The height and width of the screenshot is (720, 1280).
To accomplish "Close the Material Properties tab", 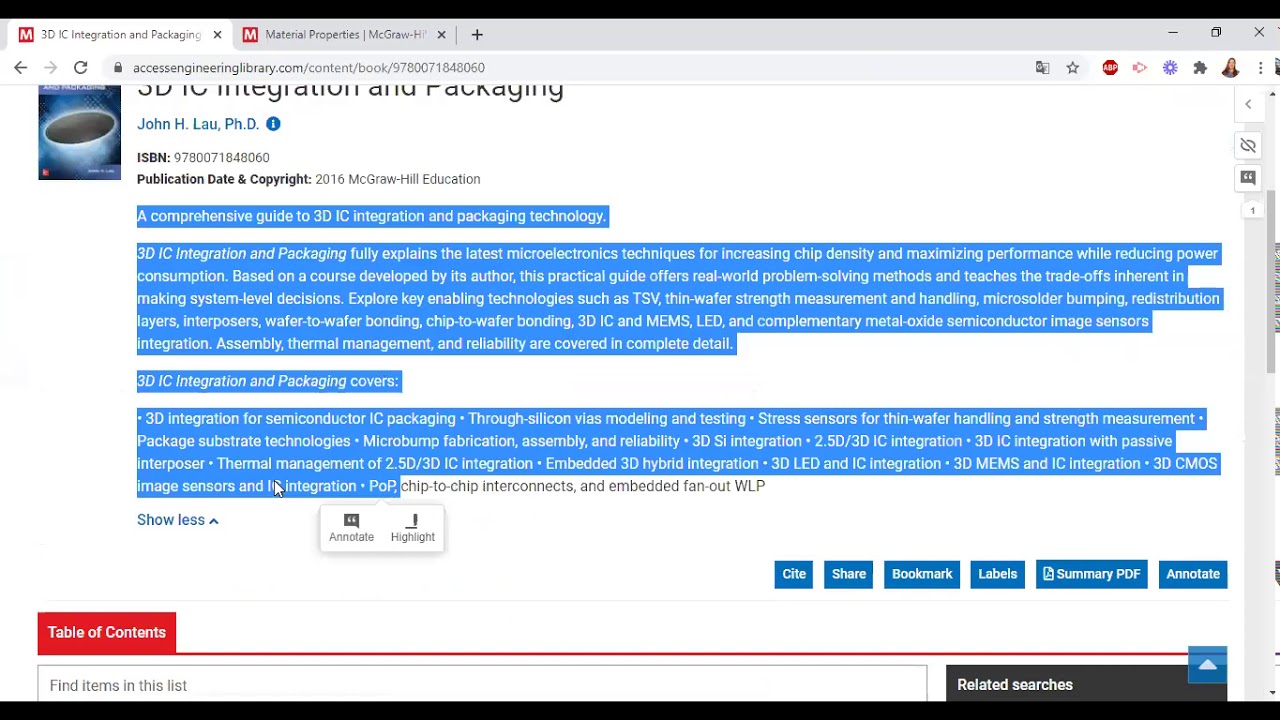I will pos(441,35).
